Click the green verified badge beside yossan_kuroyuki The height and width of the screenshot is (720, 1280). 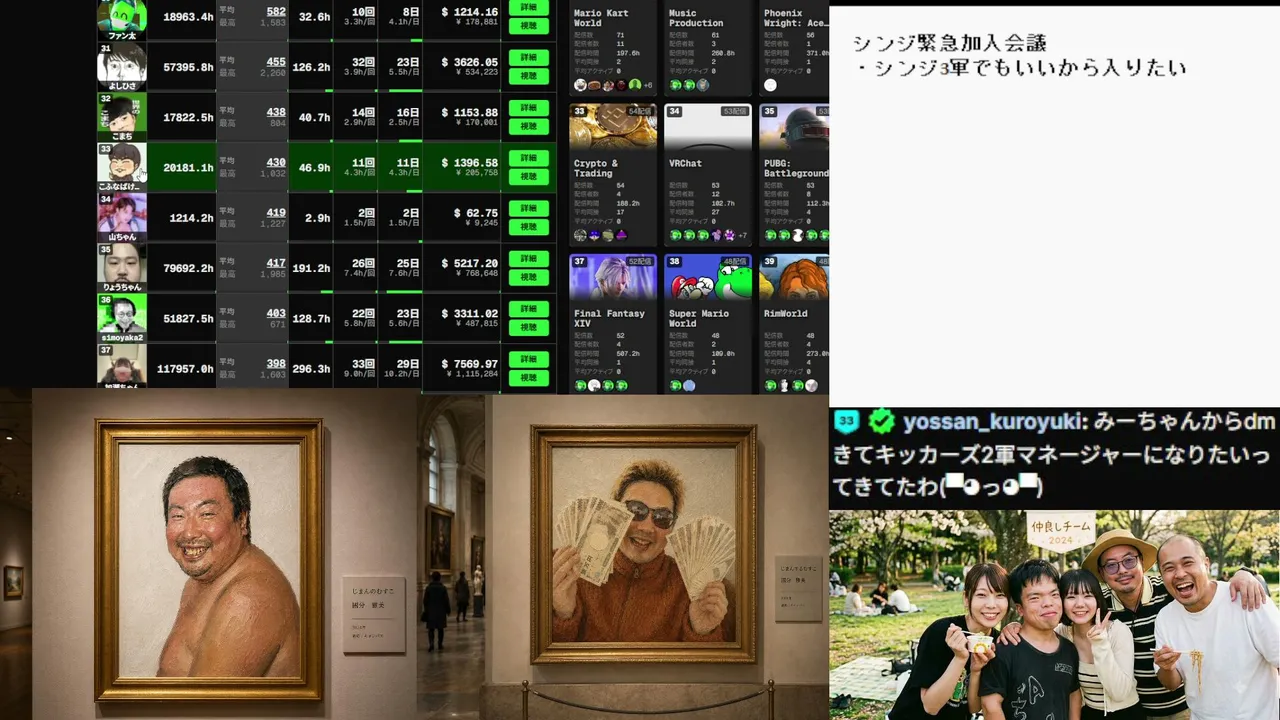882,421
